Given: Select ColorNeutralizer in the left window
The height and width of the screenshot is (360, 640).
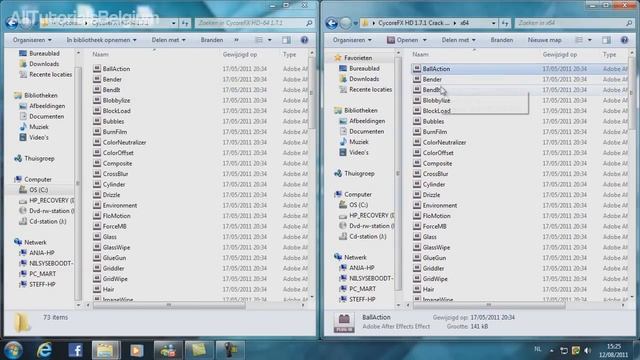Looking at the screenshot, I should (124, 142).
